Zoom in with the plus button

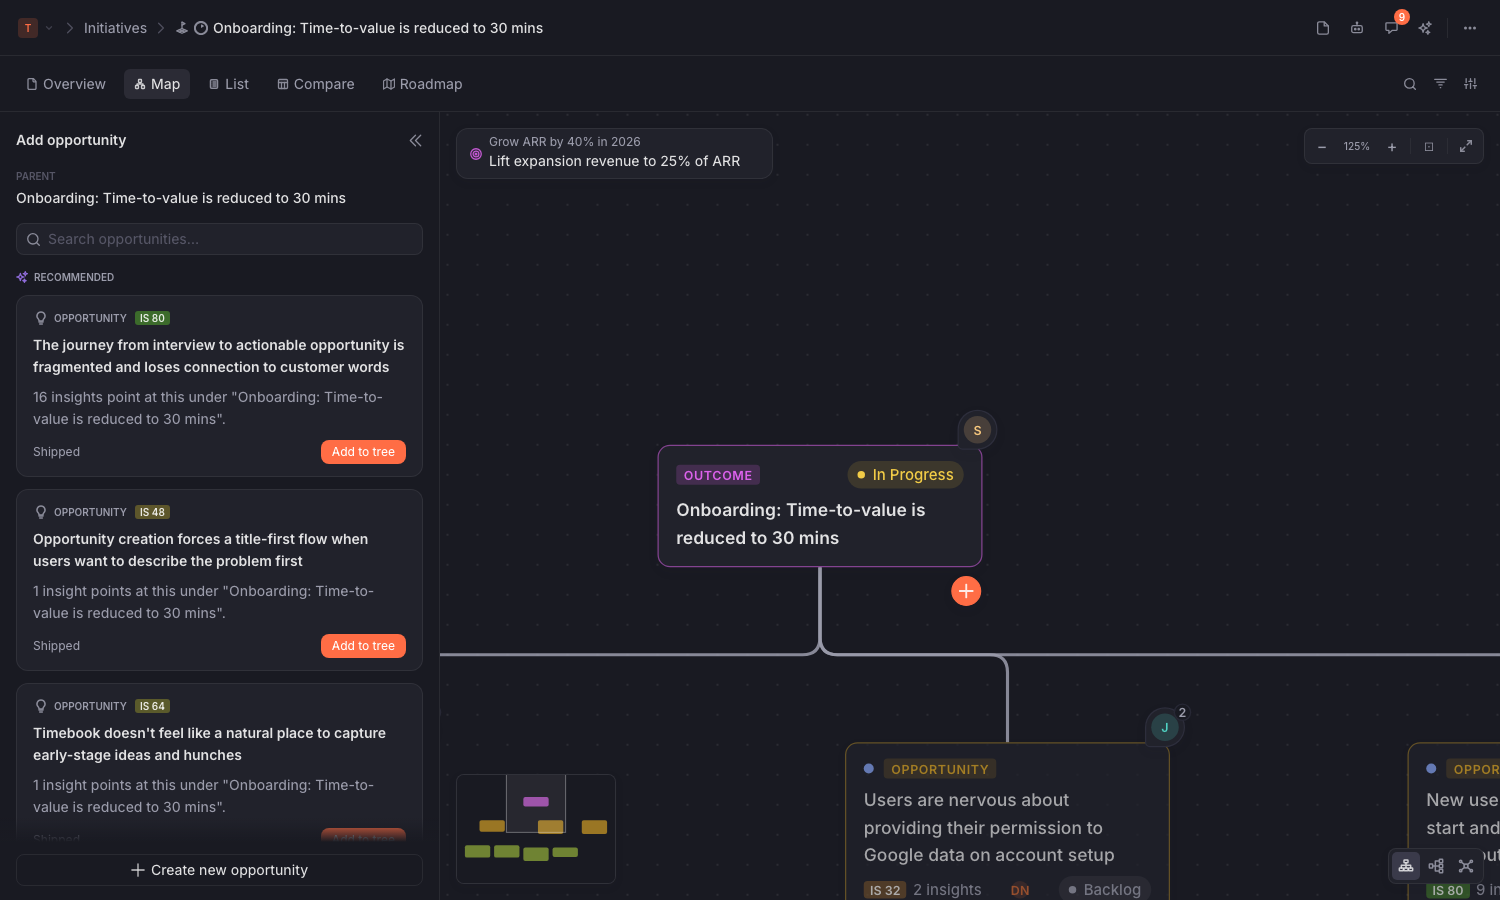tap(1392, 147)
